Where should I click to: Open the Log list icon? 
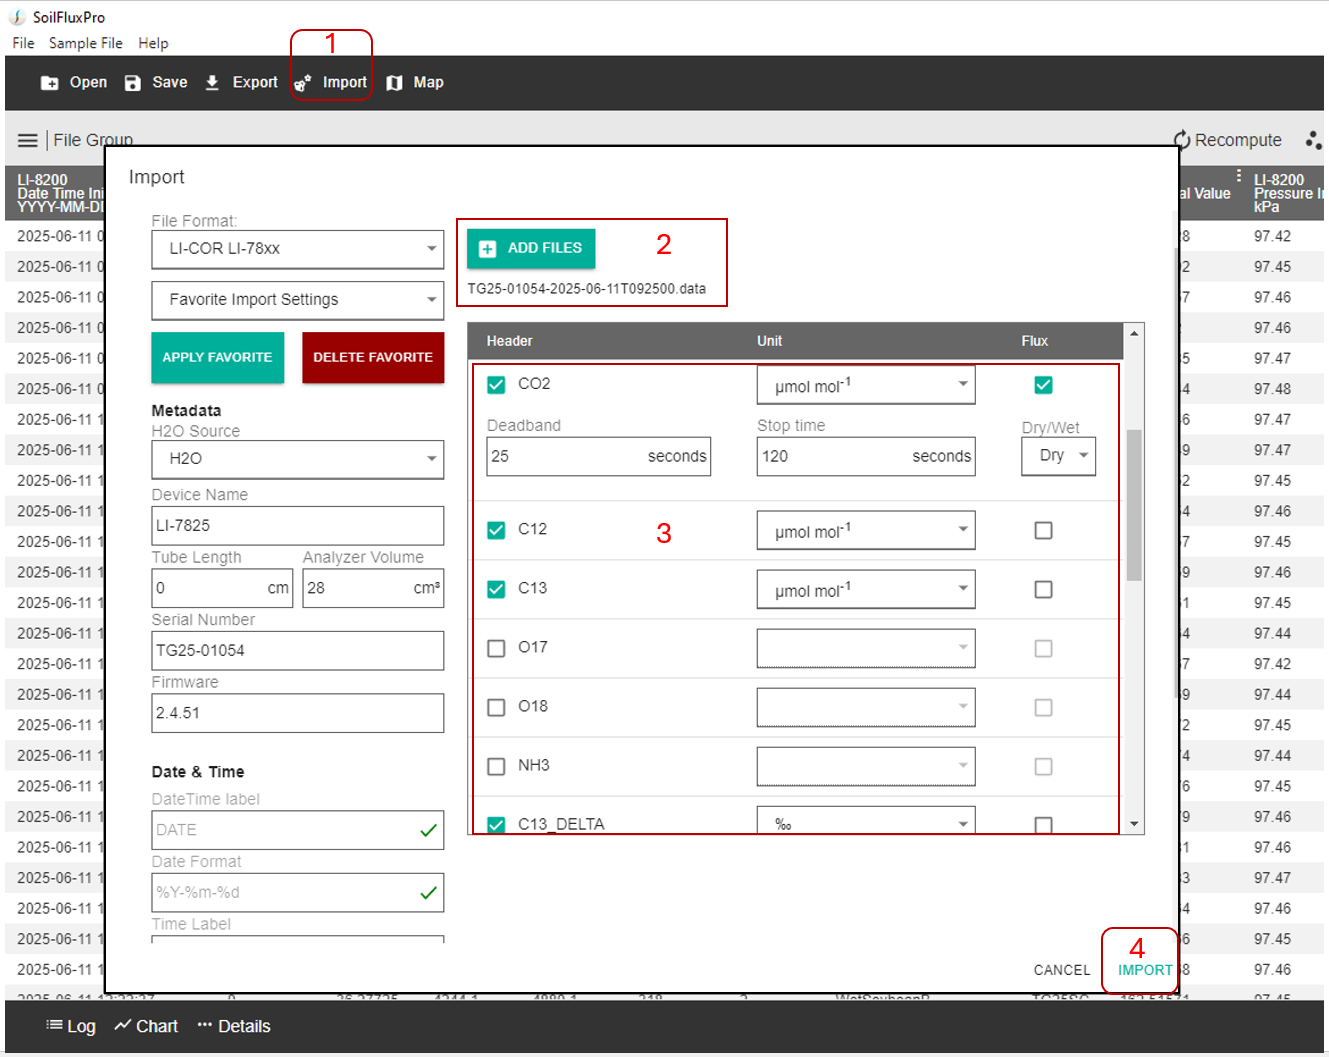(54, 1026)
